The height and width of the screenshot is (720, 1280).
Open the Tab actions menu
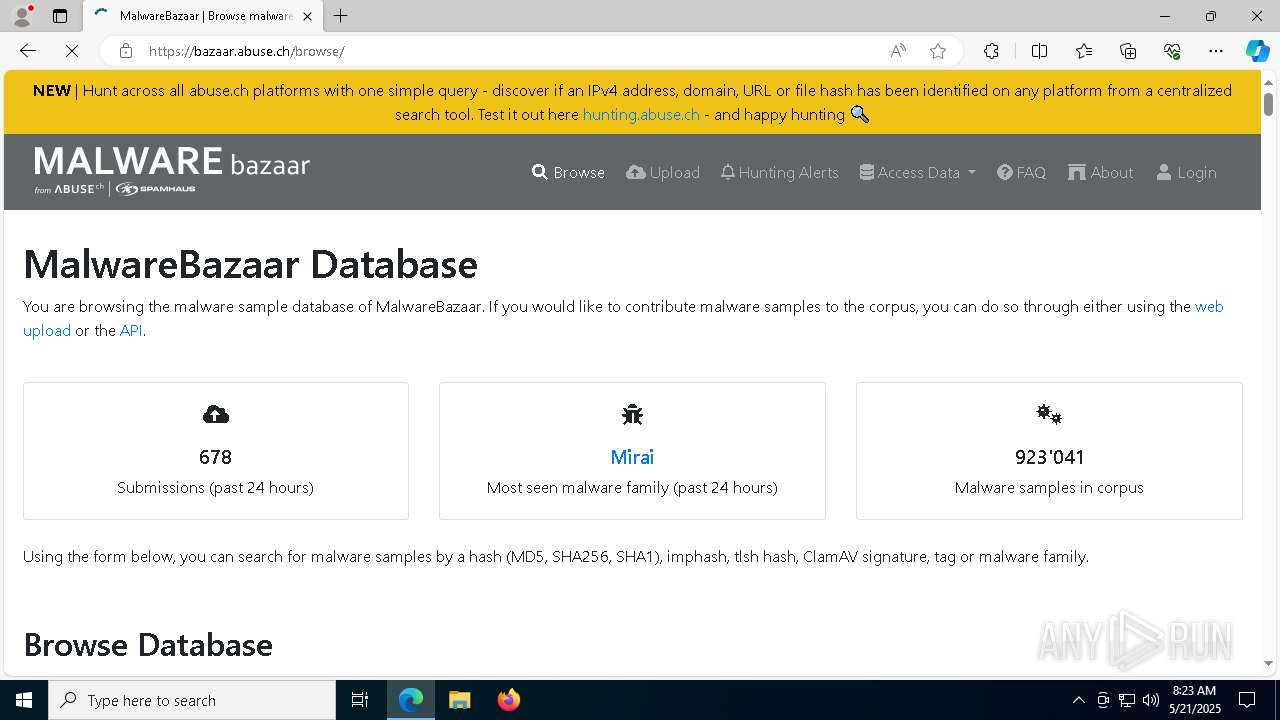click(x=60, y=16)
